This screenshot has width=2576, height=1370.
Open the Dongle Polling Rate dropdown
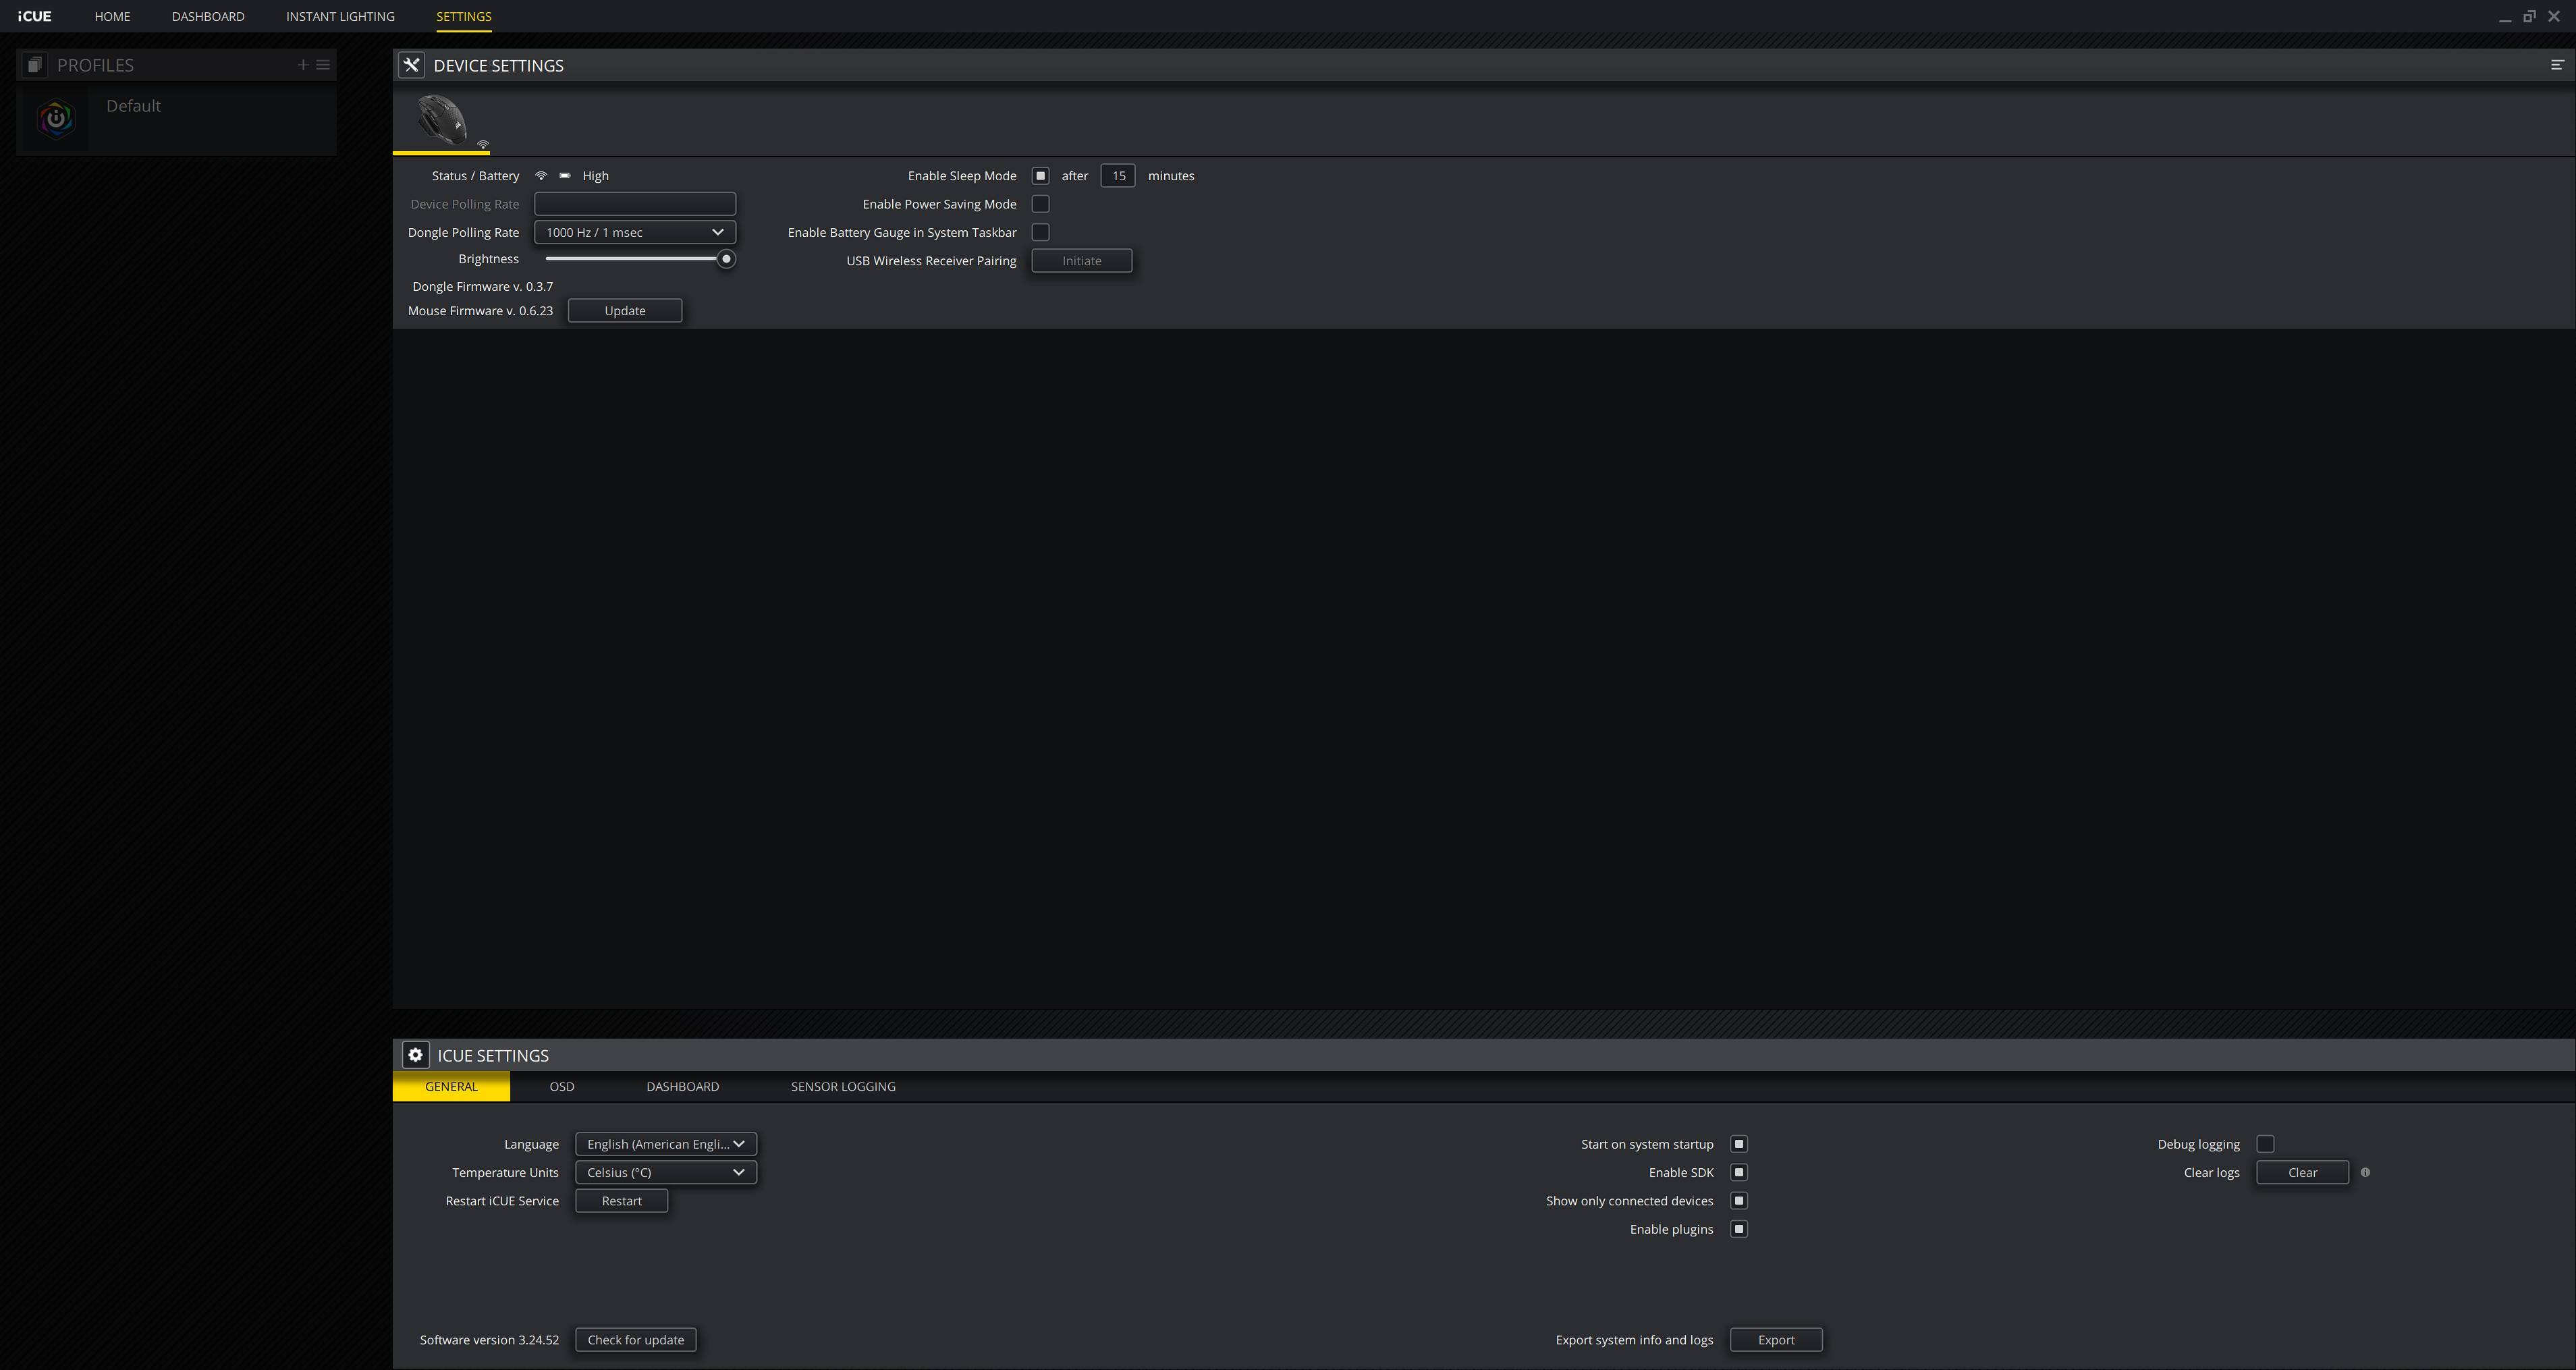pyautogui.click(x=635, y=232)
